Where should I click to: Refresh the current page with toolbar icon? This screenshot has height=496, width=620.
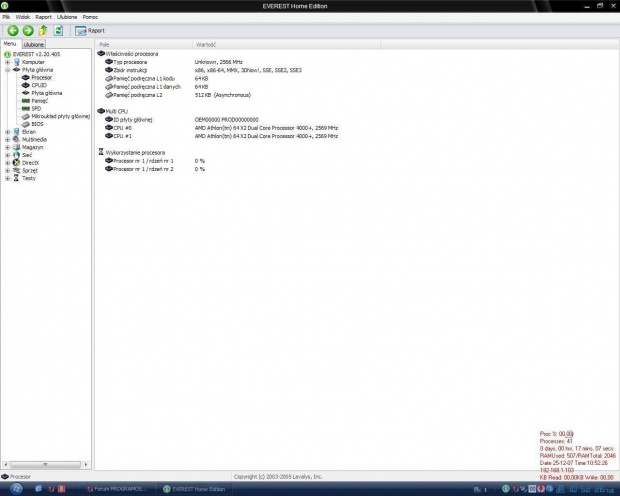click(59, 30)
